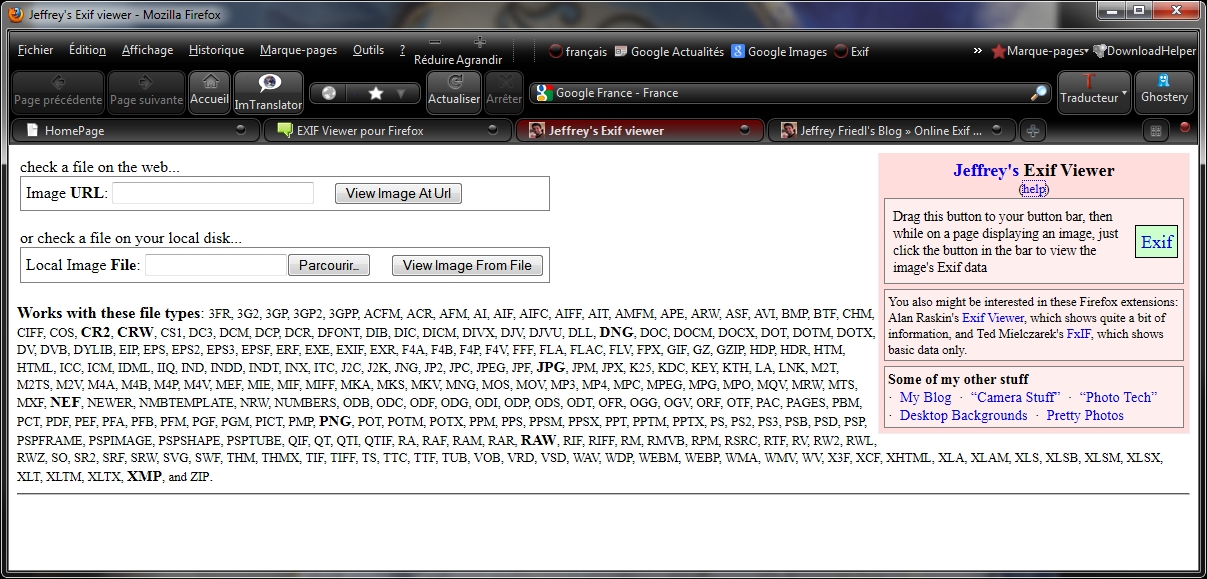Image resolution: width=1207 pixels, height=579 pixels.
Task: Open the Google Actualités bookmark
Action: (x=669, y=52)
